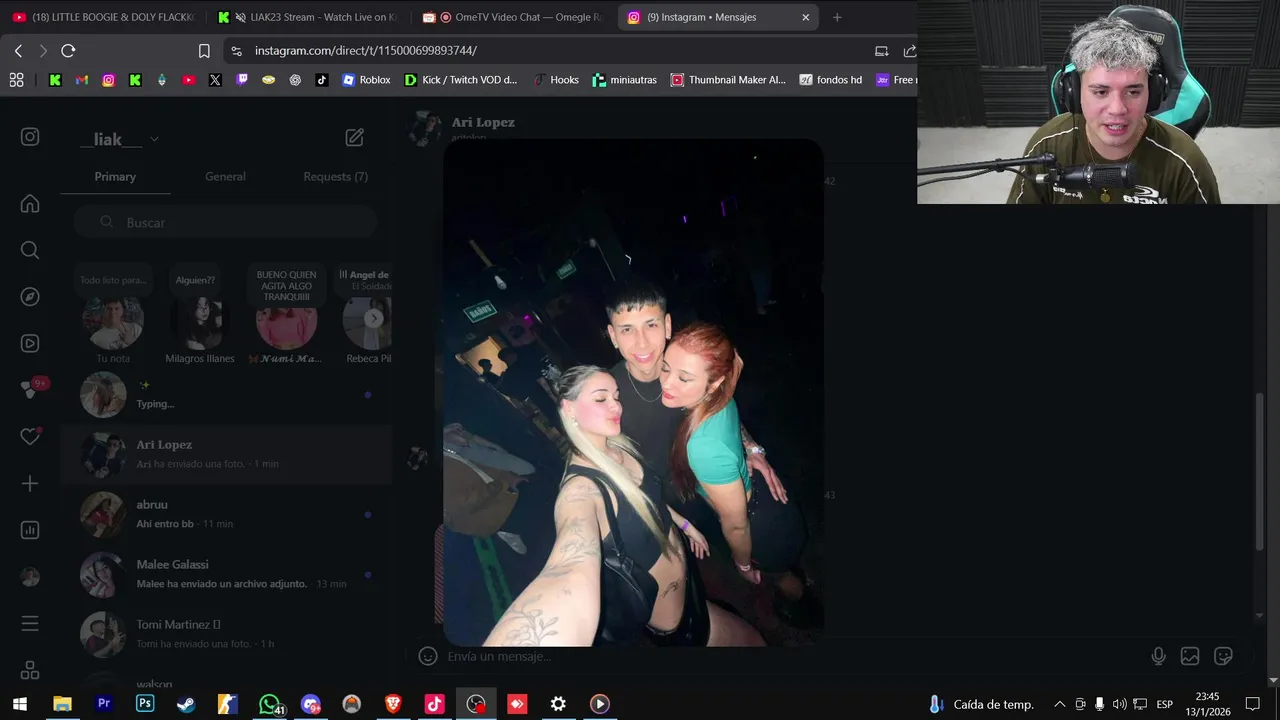Switch to LIAK23 Stream Kick tab
The image size is (1280, 720).
pos(308,17)
